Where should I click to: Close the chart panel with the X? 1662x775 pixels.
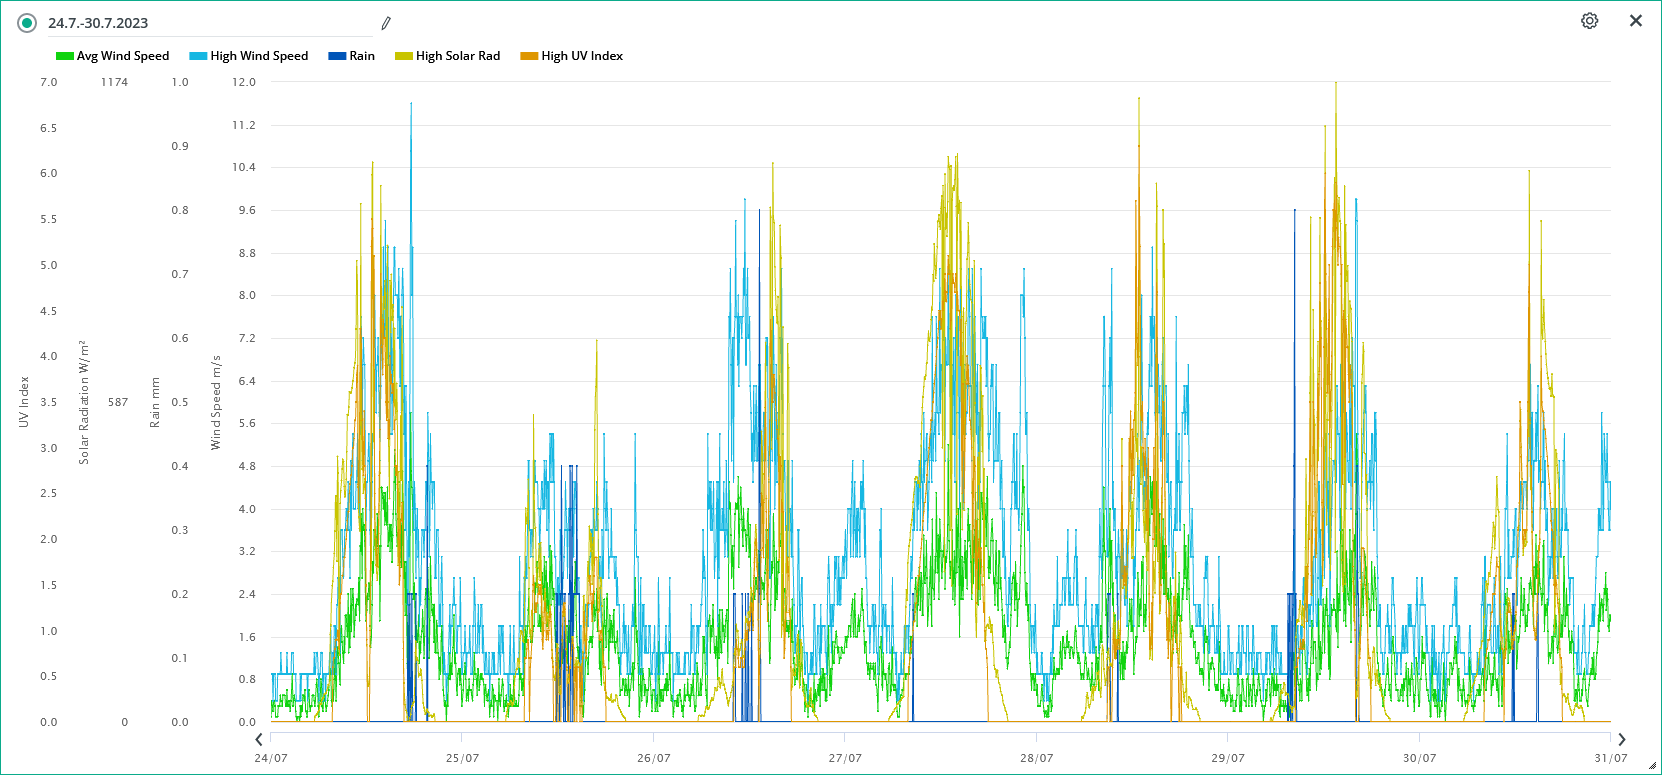pos(1636,21)
